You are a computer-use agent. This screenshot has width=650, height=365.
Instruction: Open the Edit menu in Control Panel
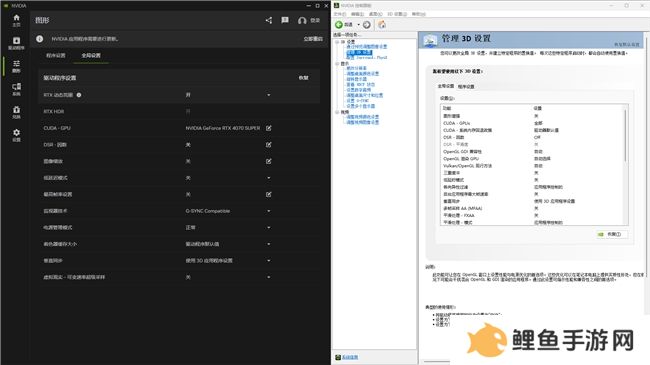click(x=357, y=14)
